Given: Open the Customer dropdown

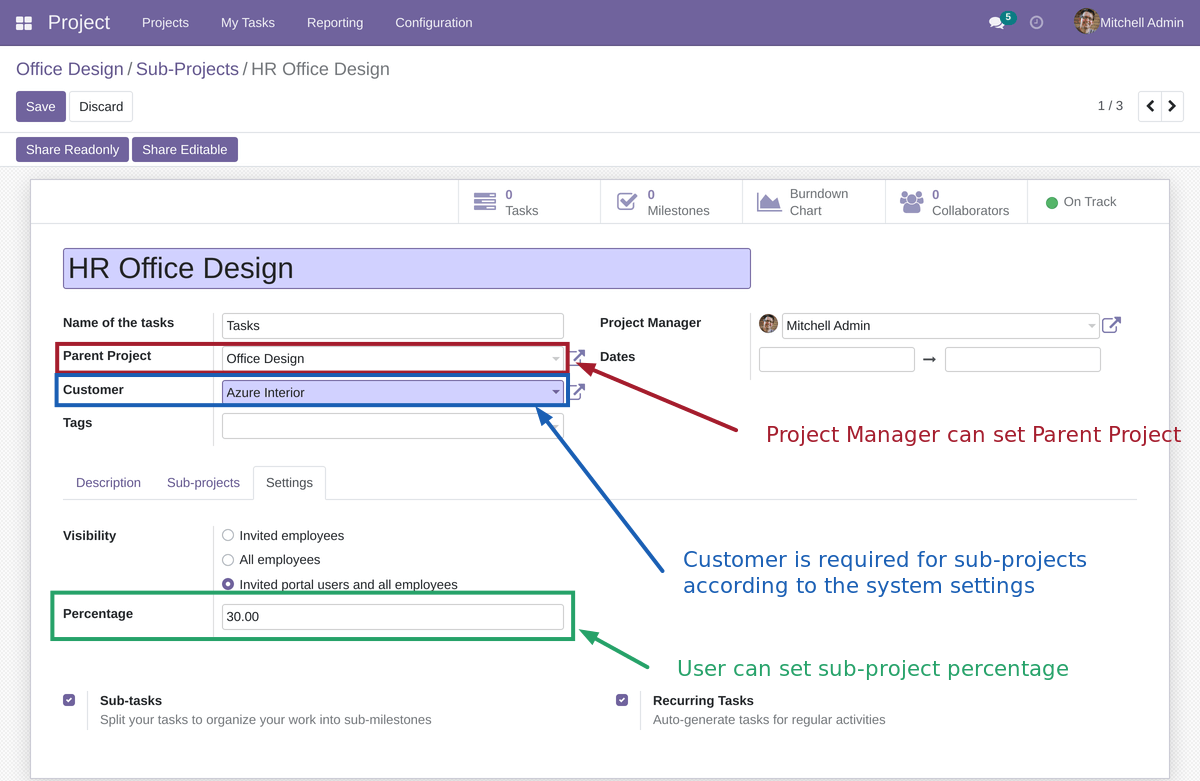Looking at the screenshot, I should 555,392.
